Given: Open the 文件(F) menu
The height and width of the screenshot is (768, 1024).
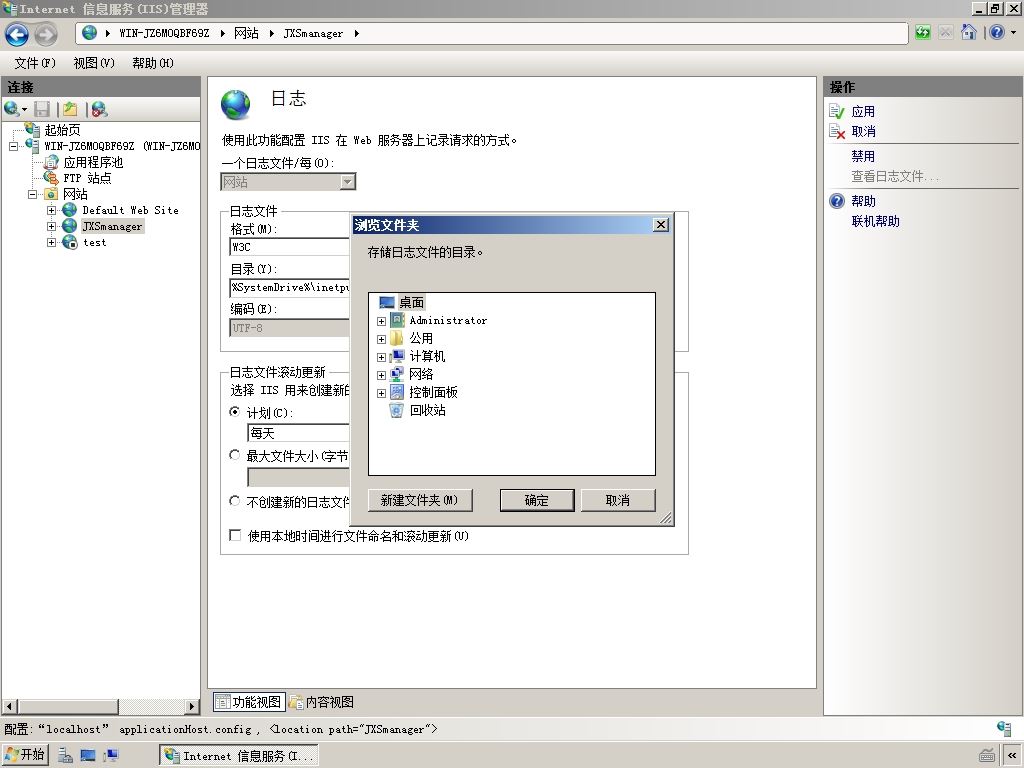Looking at the screenshot, I should 35,63.
